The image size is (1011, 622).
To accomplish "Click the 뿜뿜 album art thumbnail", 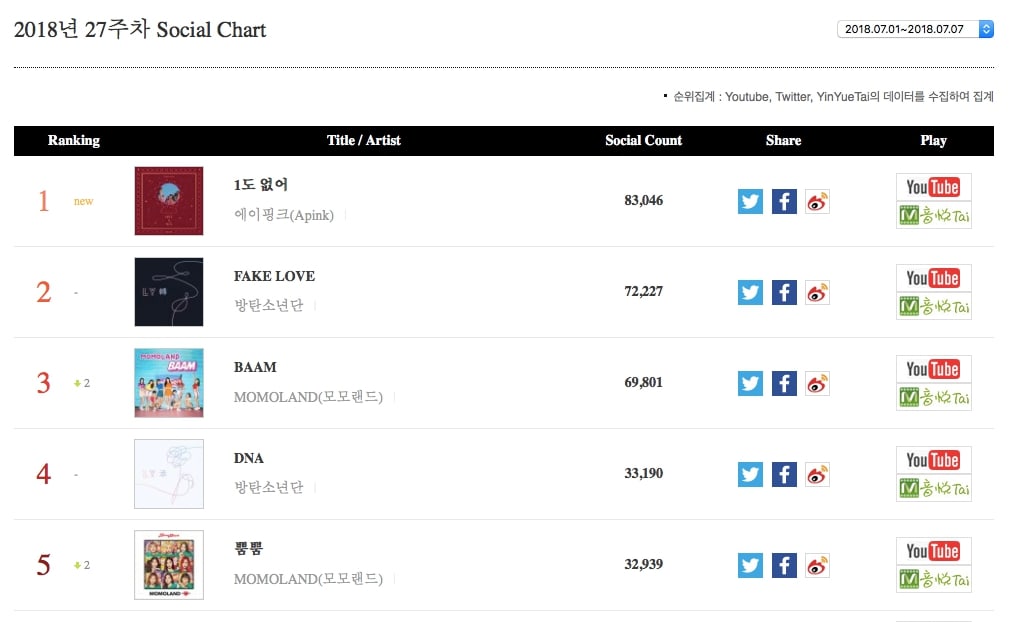I will 169,565.
